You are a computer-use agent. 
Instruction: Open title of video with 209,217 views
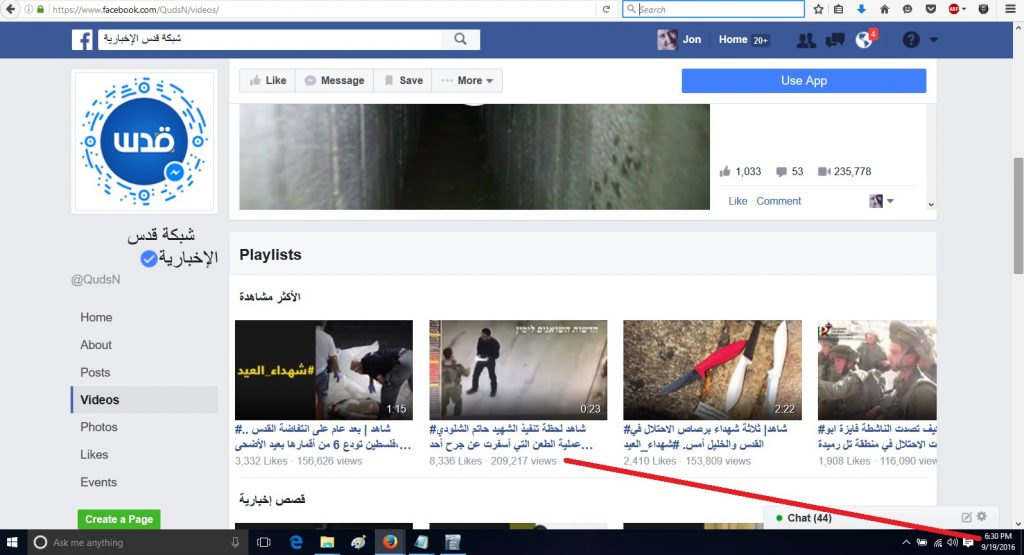(x=511, y=436)
